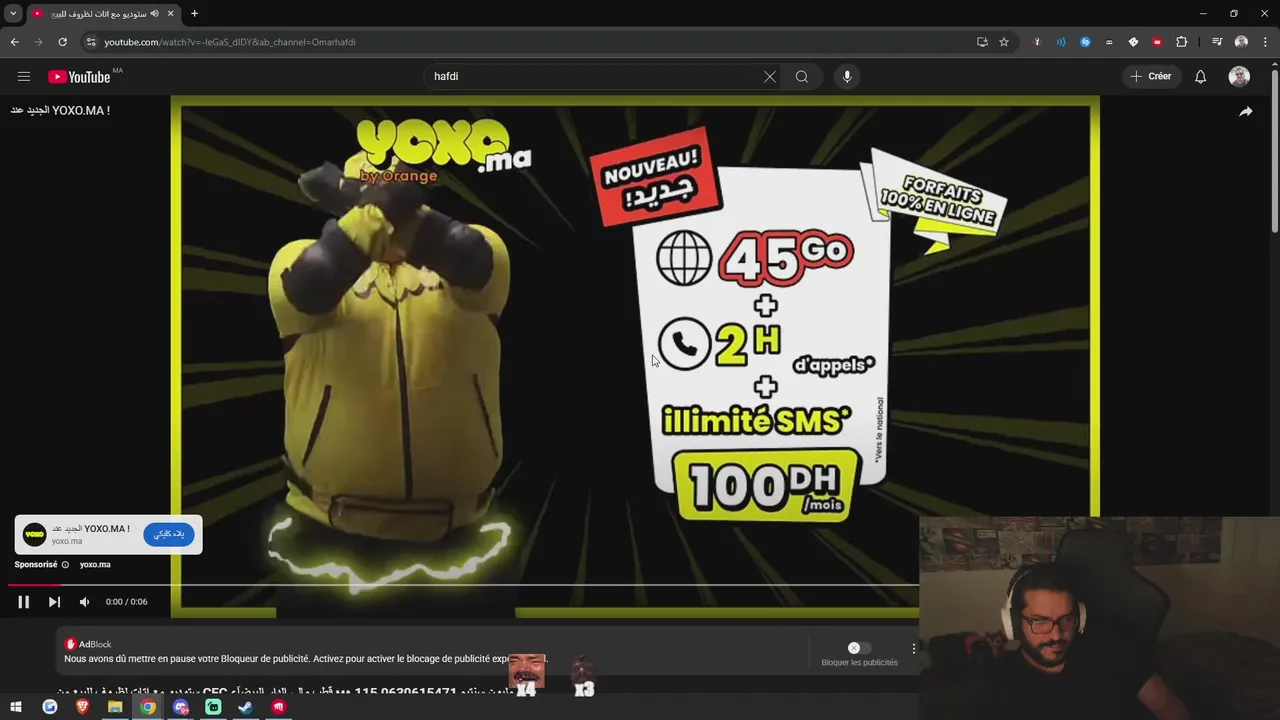Open the Chrome profile avatar
This screenshot has height=720, width=1280.
point(1241,42)
